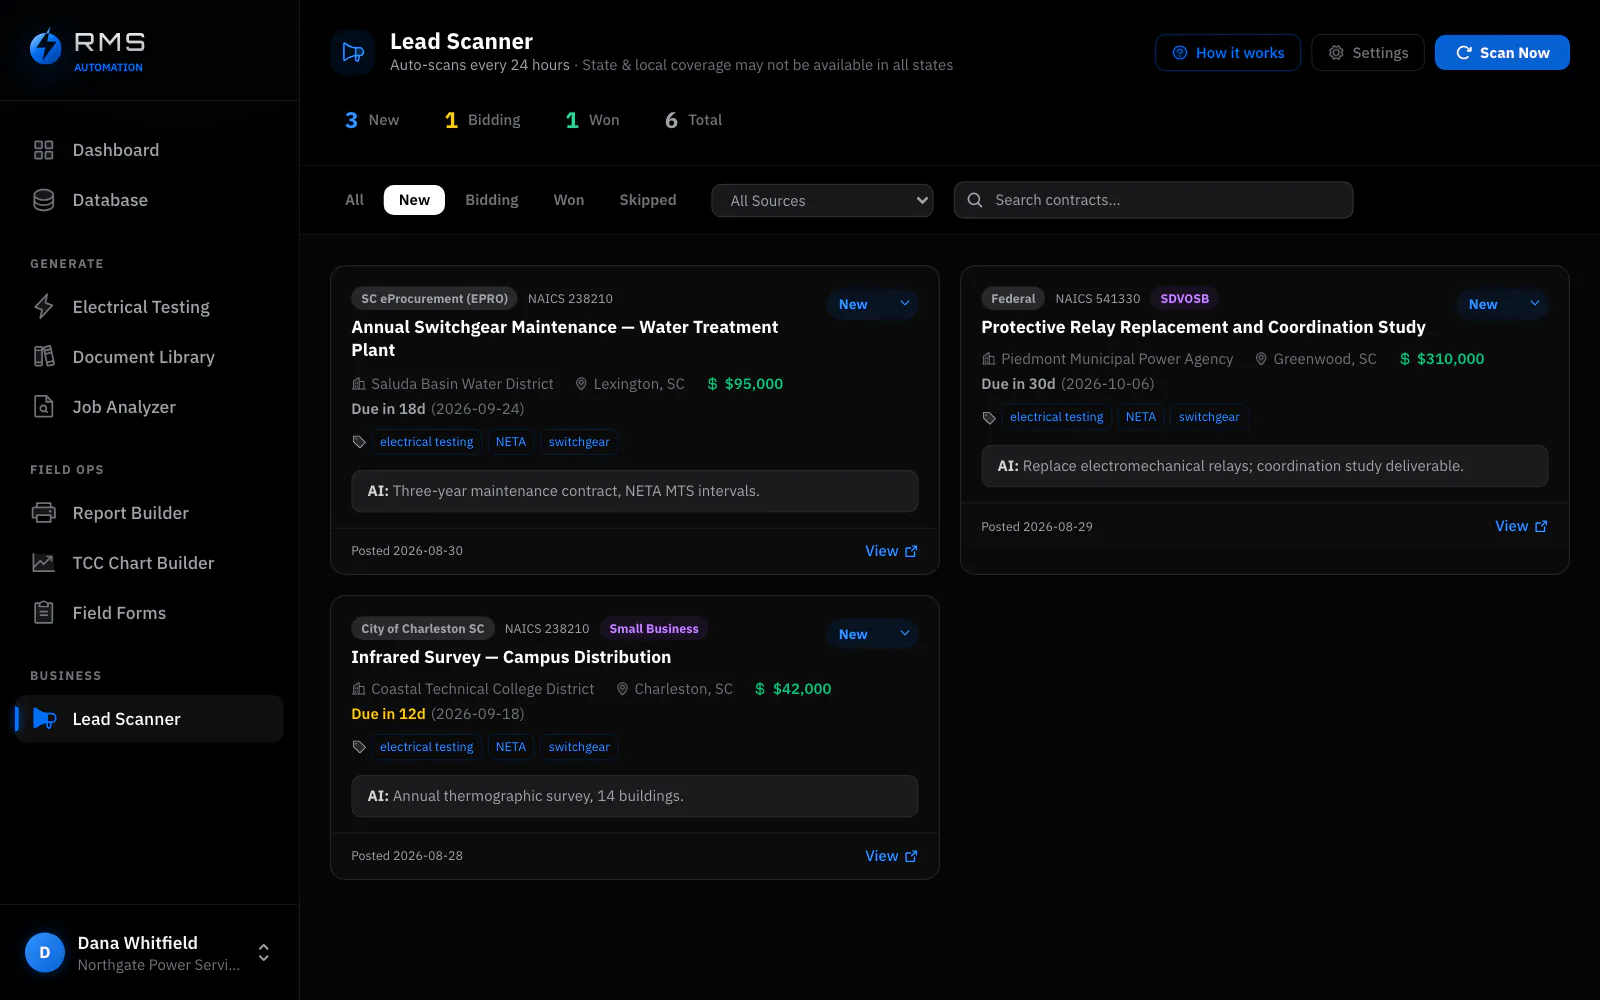This screenshot has height=1000, width=1600.
Task: Focus the Search contracts field
Action: click(x=1153, y=200)
